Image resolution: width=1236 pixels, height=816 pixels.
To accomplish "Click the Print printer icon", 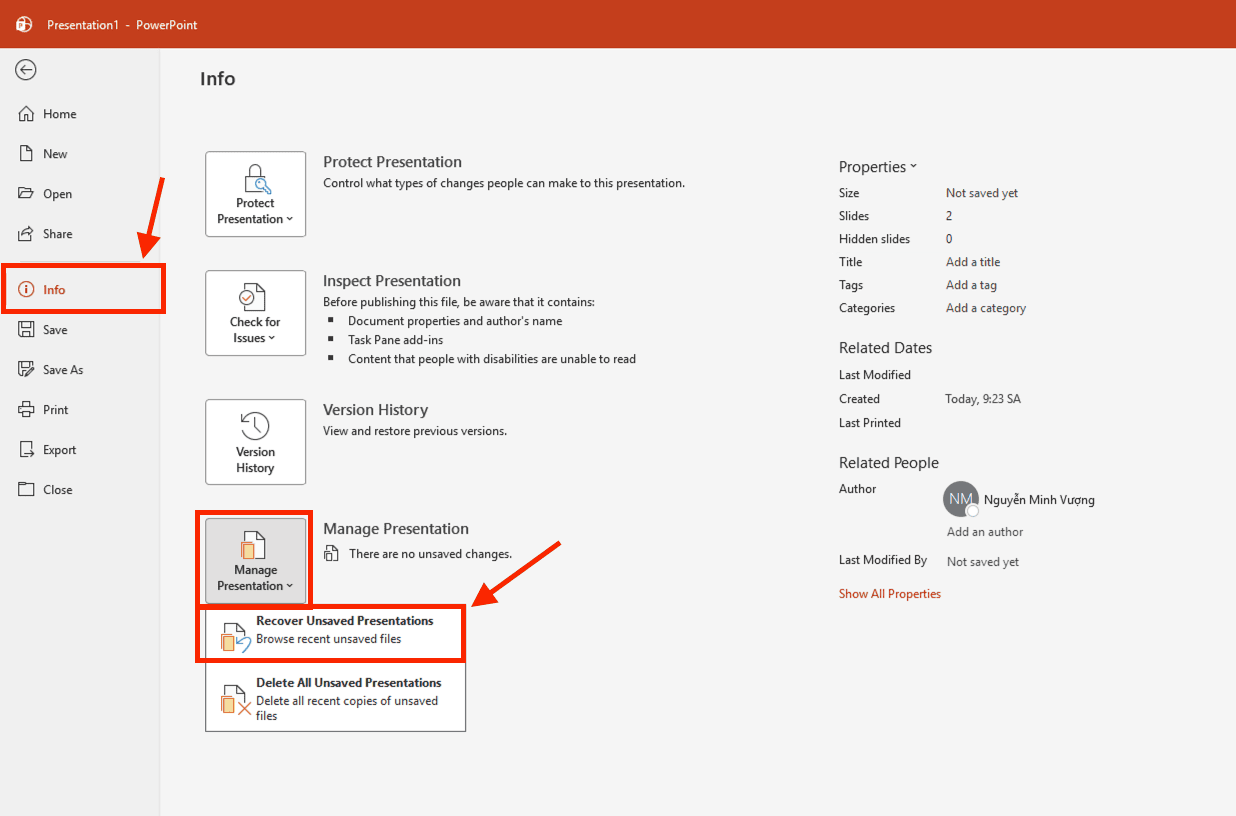I will coord(26,410).
